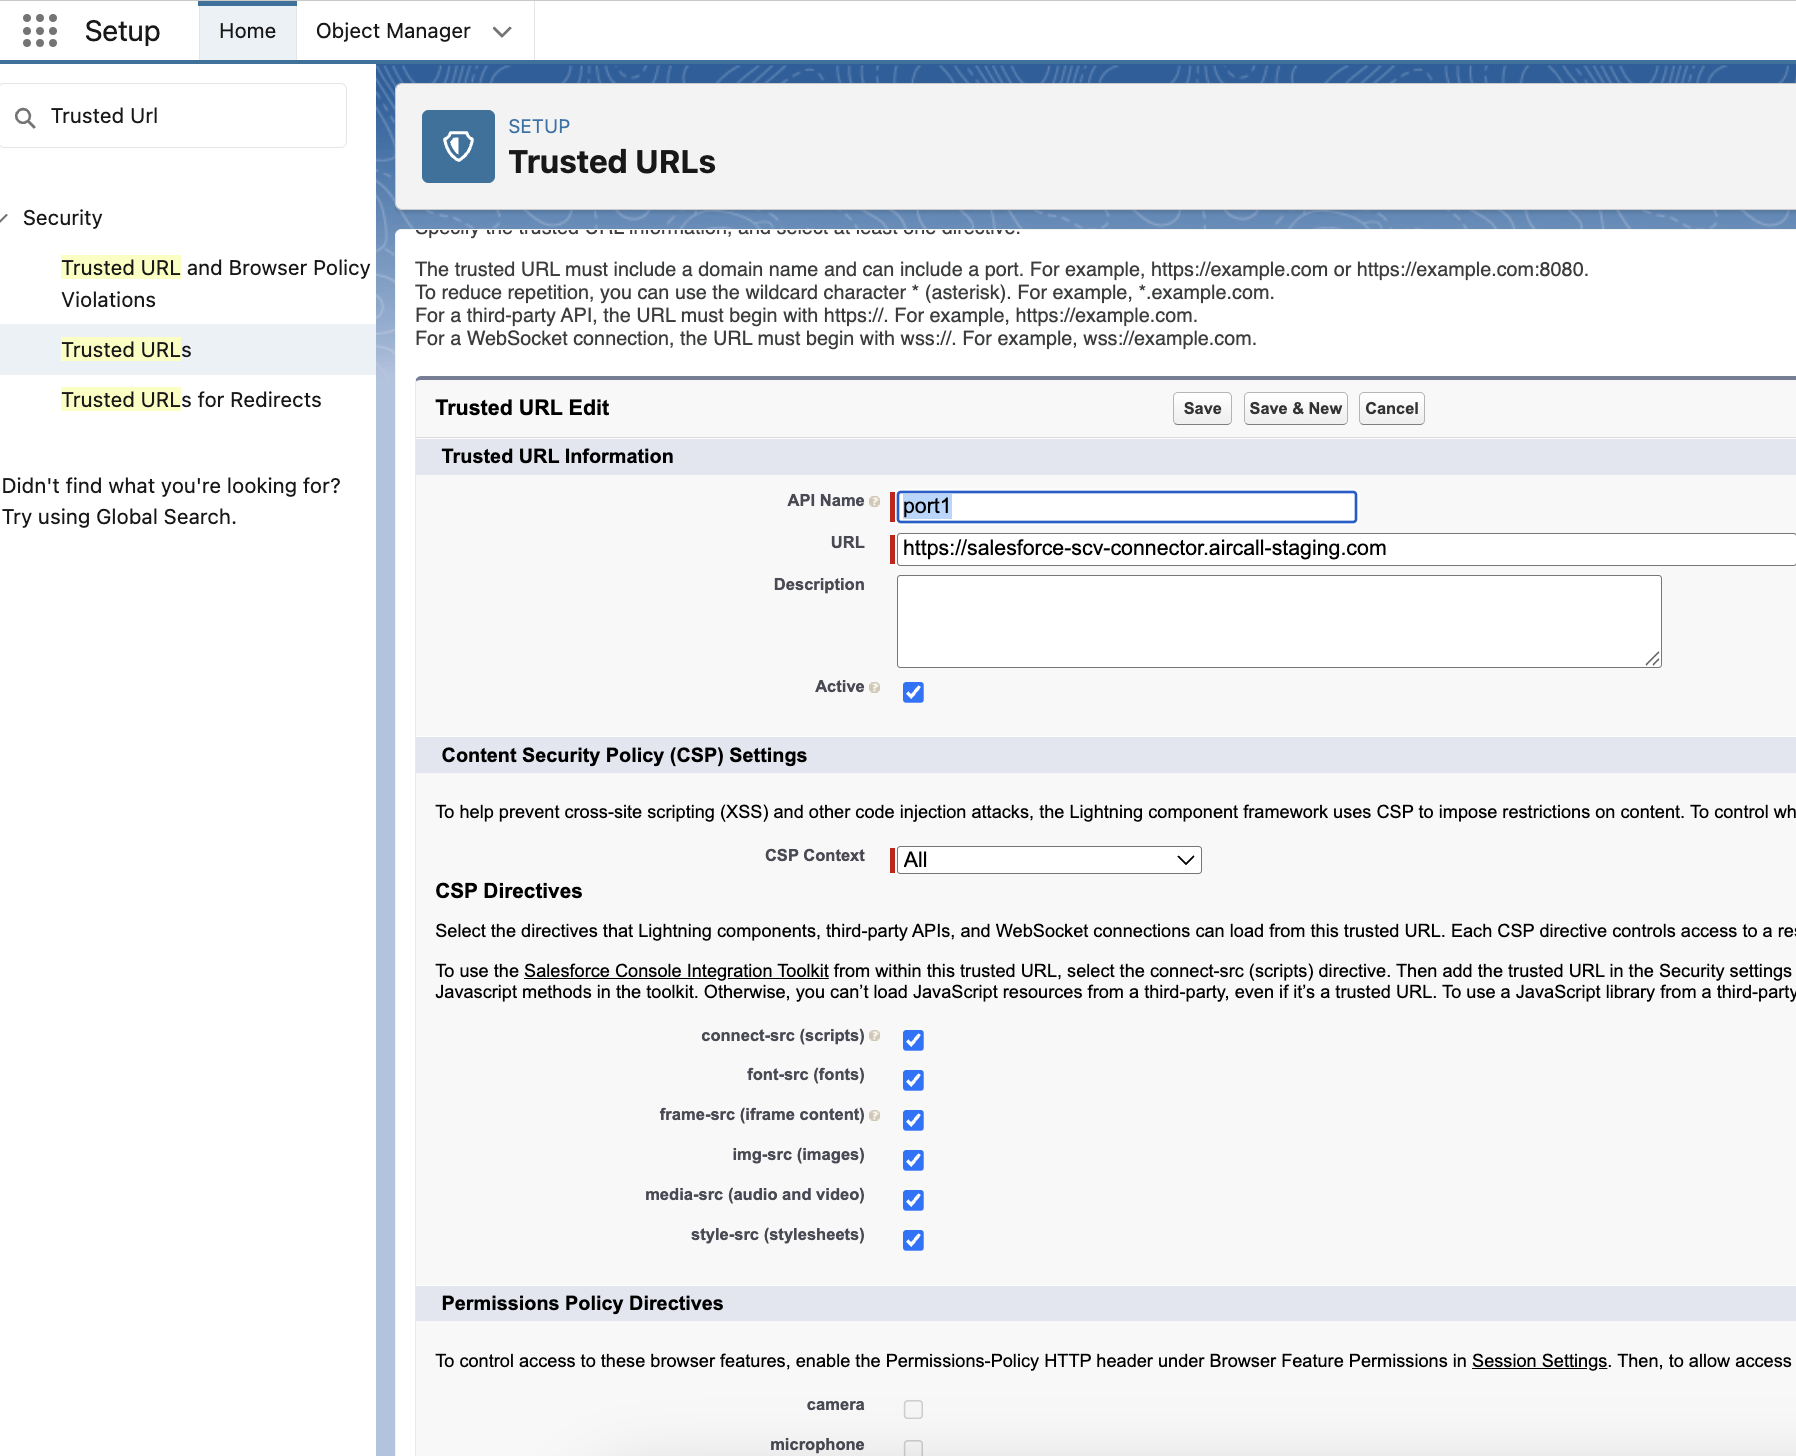Focus the URL input field
This screenshot has width=1796, height=1456.
point(1346,549)
